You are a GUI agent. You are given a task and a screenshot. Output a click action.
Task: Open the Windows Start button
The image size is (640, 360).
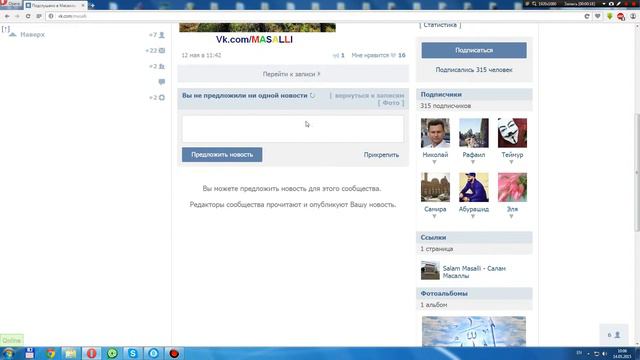point(9,353)
